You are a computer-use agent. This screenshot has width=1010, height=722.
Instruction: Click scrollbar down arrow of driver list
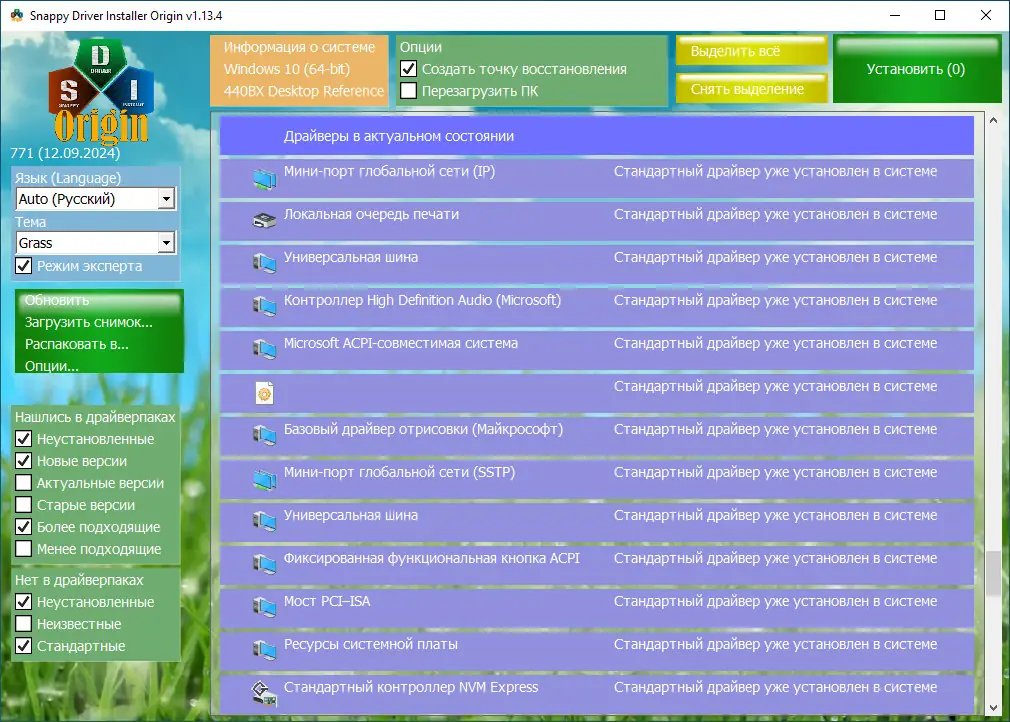[x=993, y=707]
